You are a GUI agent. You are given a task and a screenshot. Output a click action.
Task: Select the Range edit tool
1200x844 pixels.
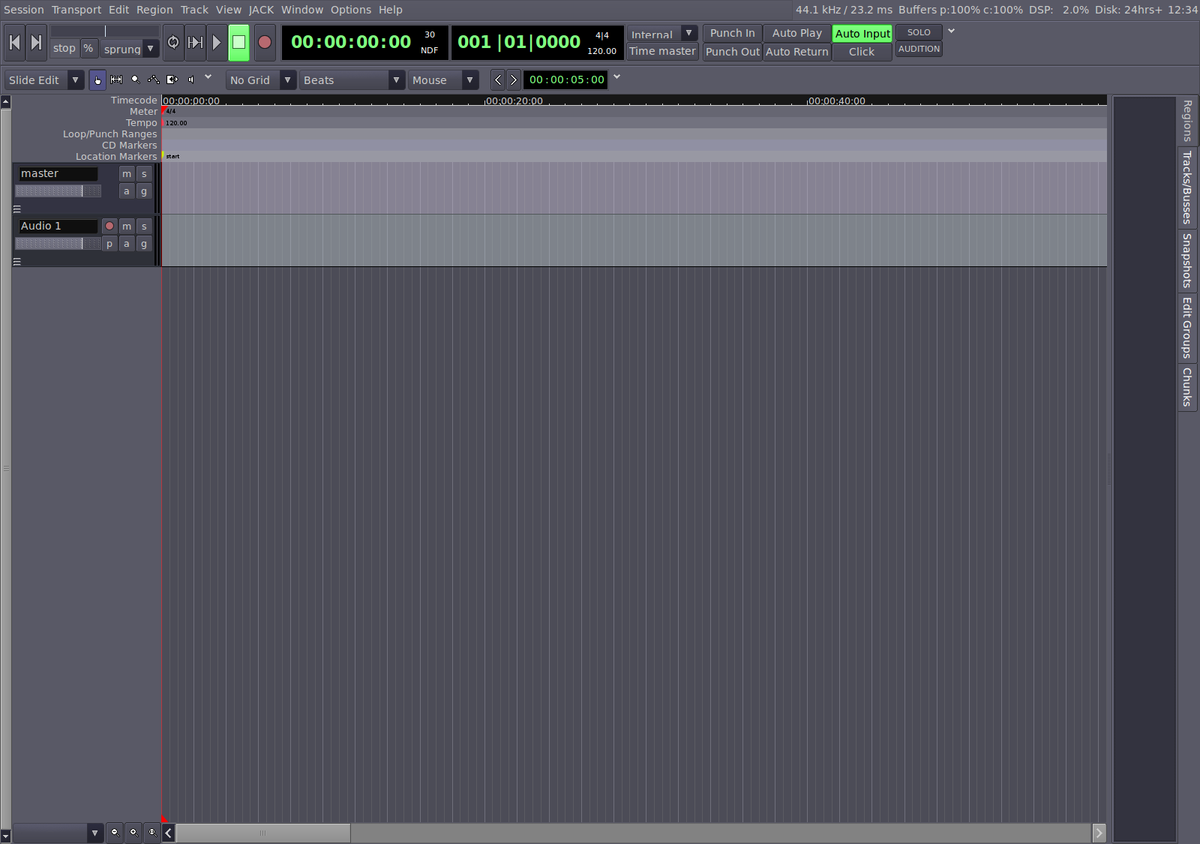116,79
